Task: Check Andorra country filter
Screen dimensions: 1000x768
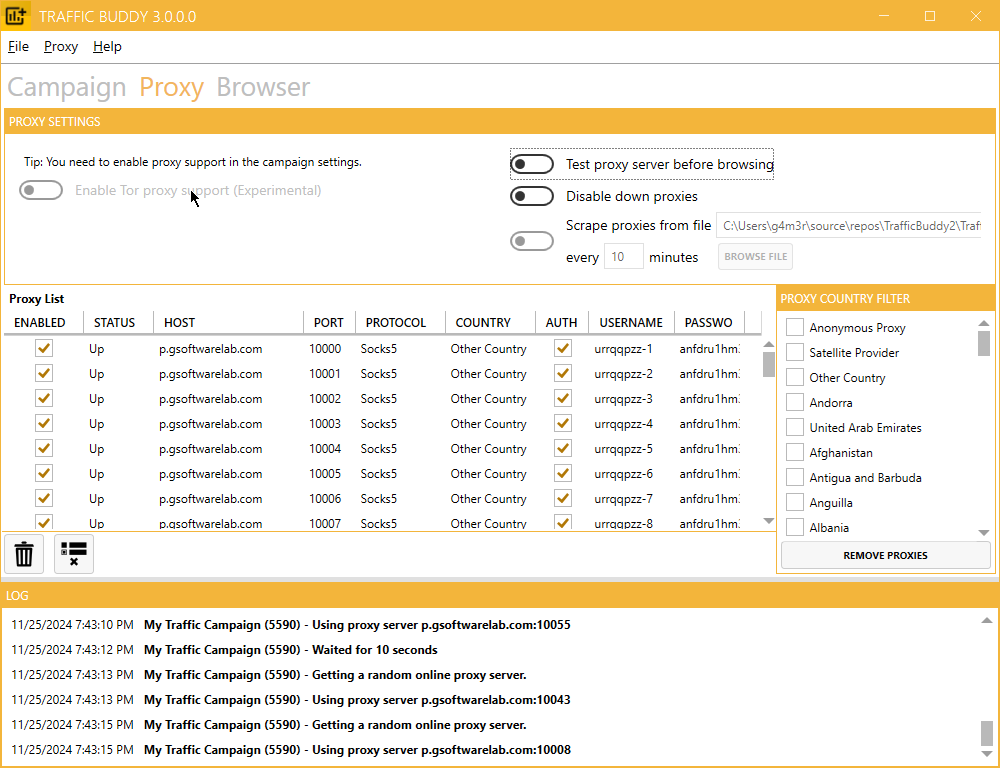Action: [795, 402]
